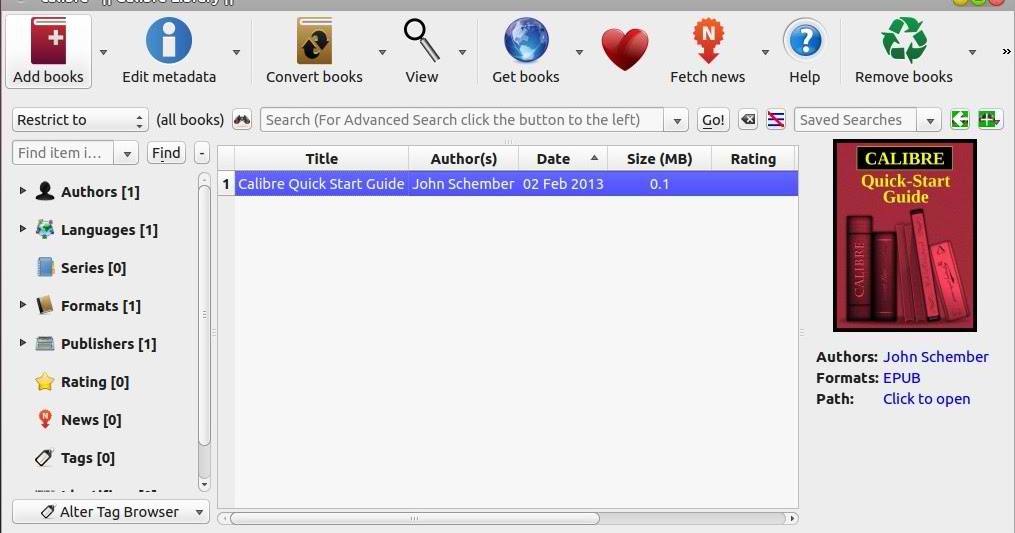The height and width of the screenshot is (533, 1015).
Task: Open the Saved Searches dropdown arrow
Action: (930, 120)
